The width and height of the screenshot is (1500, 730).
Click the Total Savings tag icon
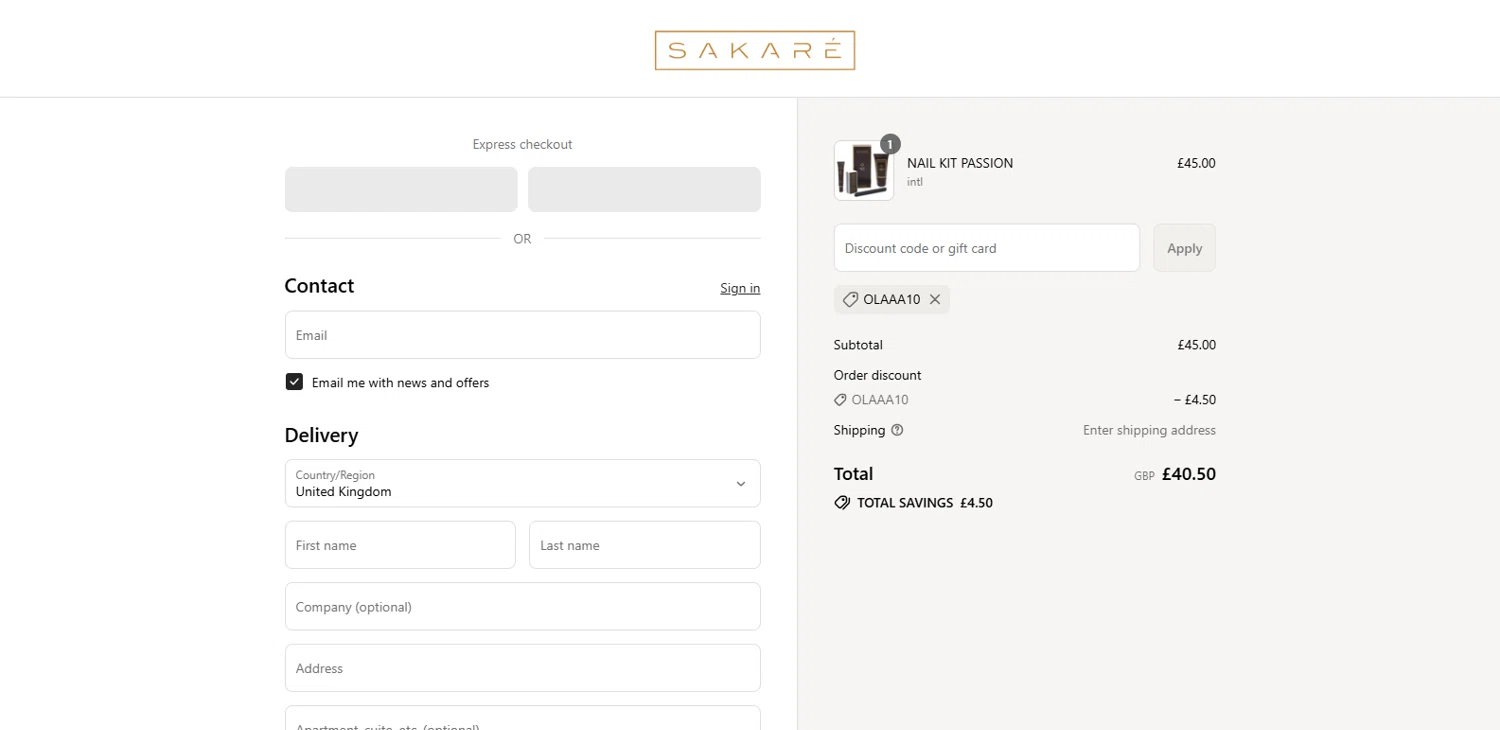pos(842,503)
